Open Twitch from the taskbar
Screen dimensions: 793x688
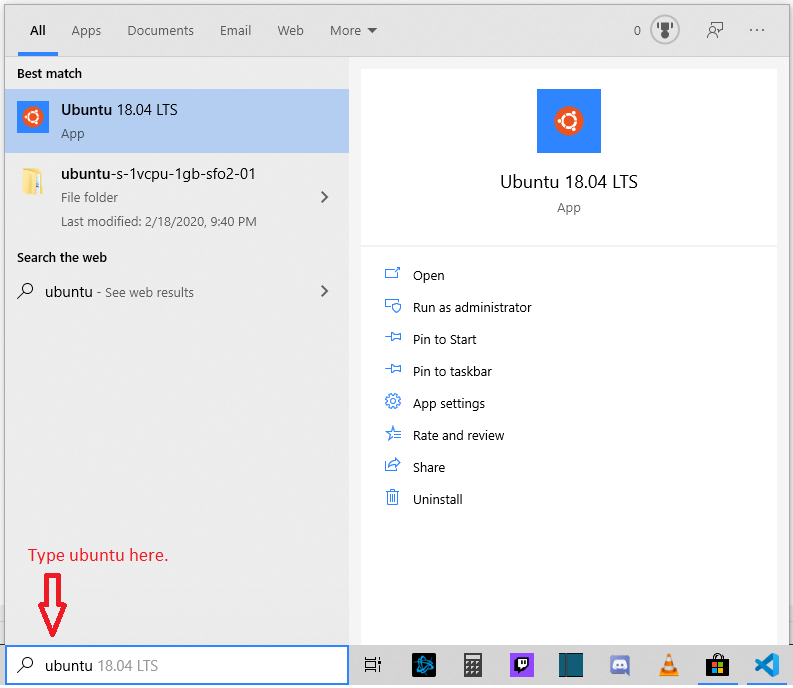[521, 665]
